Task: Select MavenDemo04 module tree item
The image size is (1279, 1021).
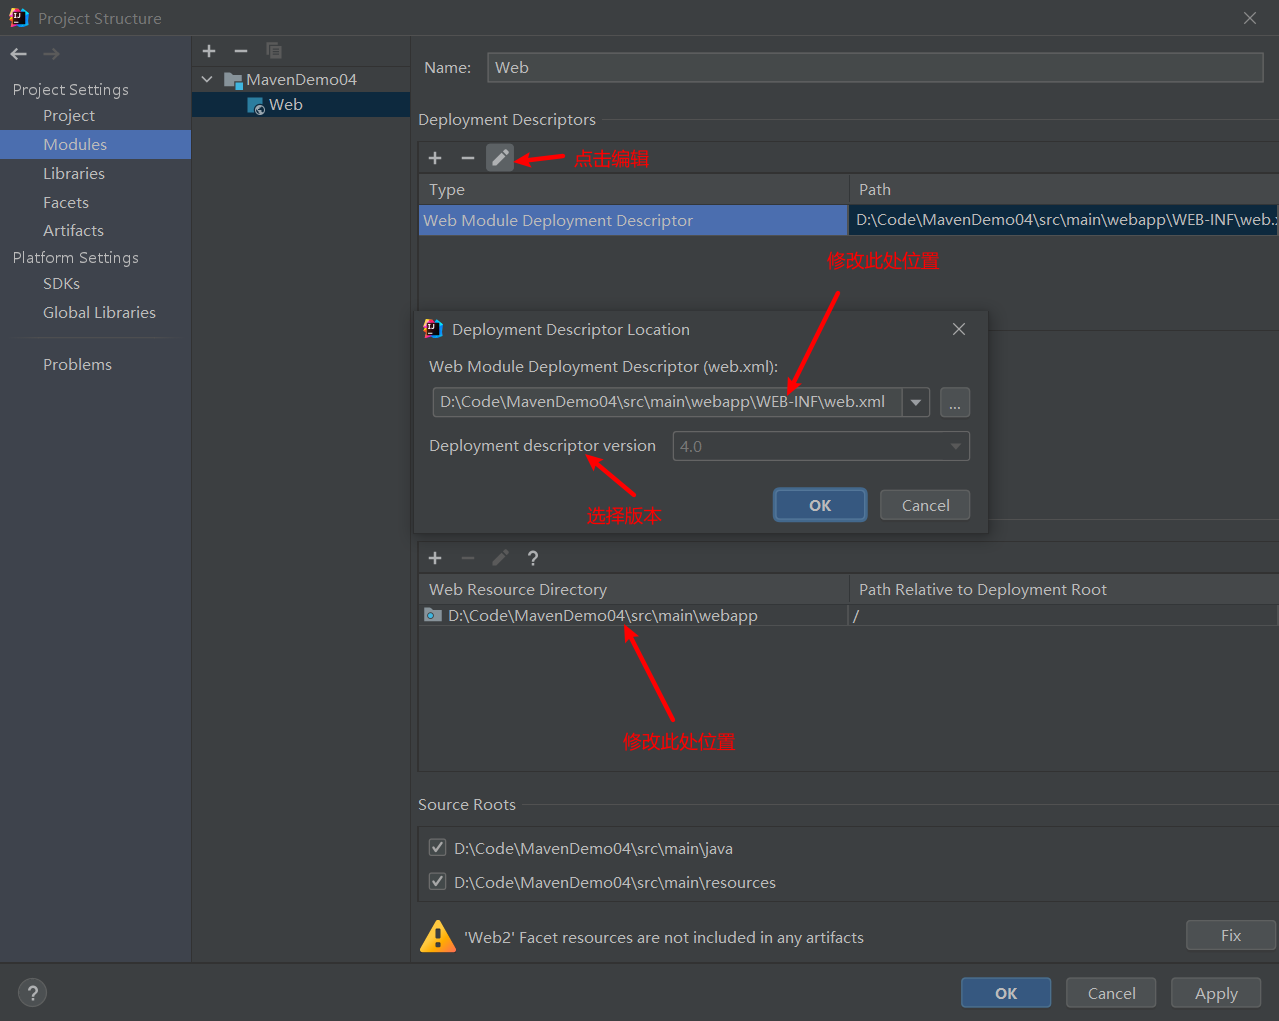Action: [301, 79]
